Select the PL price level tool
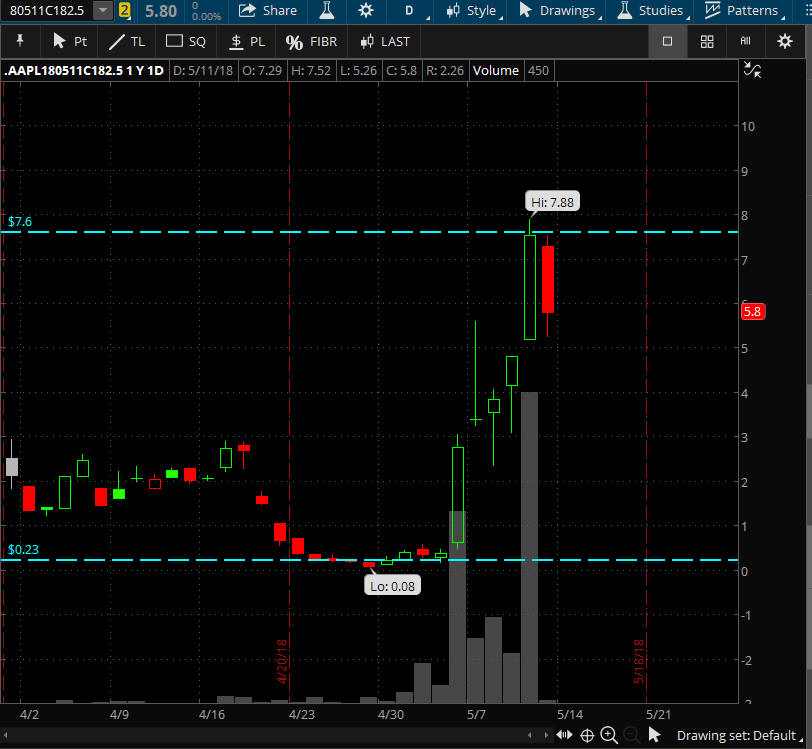The image size is (812, 749). point(247,41)
